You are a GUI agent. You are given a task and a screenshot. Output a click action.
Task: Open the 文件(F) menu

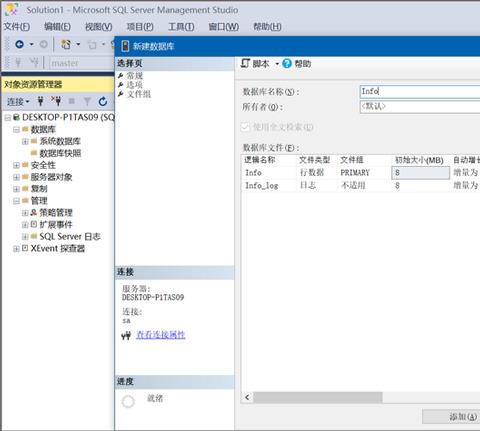(x=17, y=26)
